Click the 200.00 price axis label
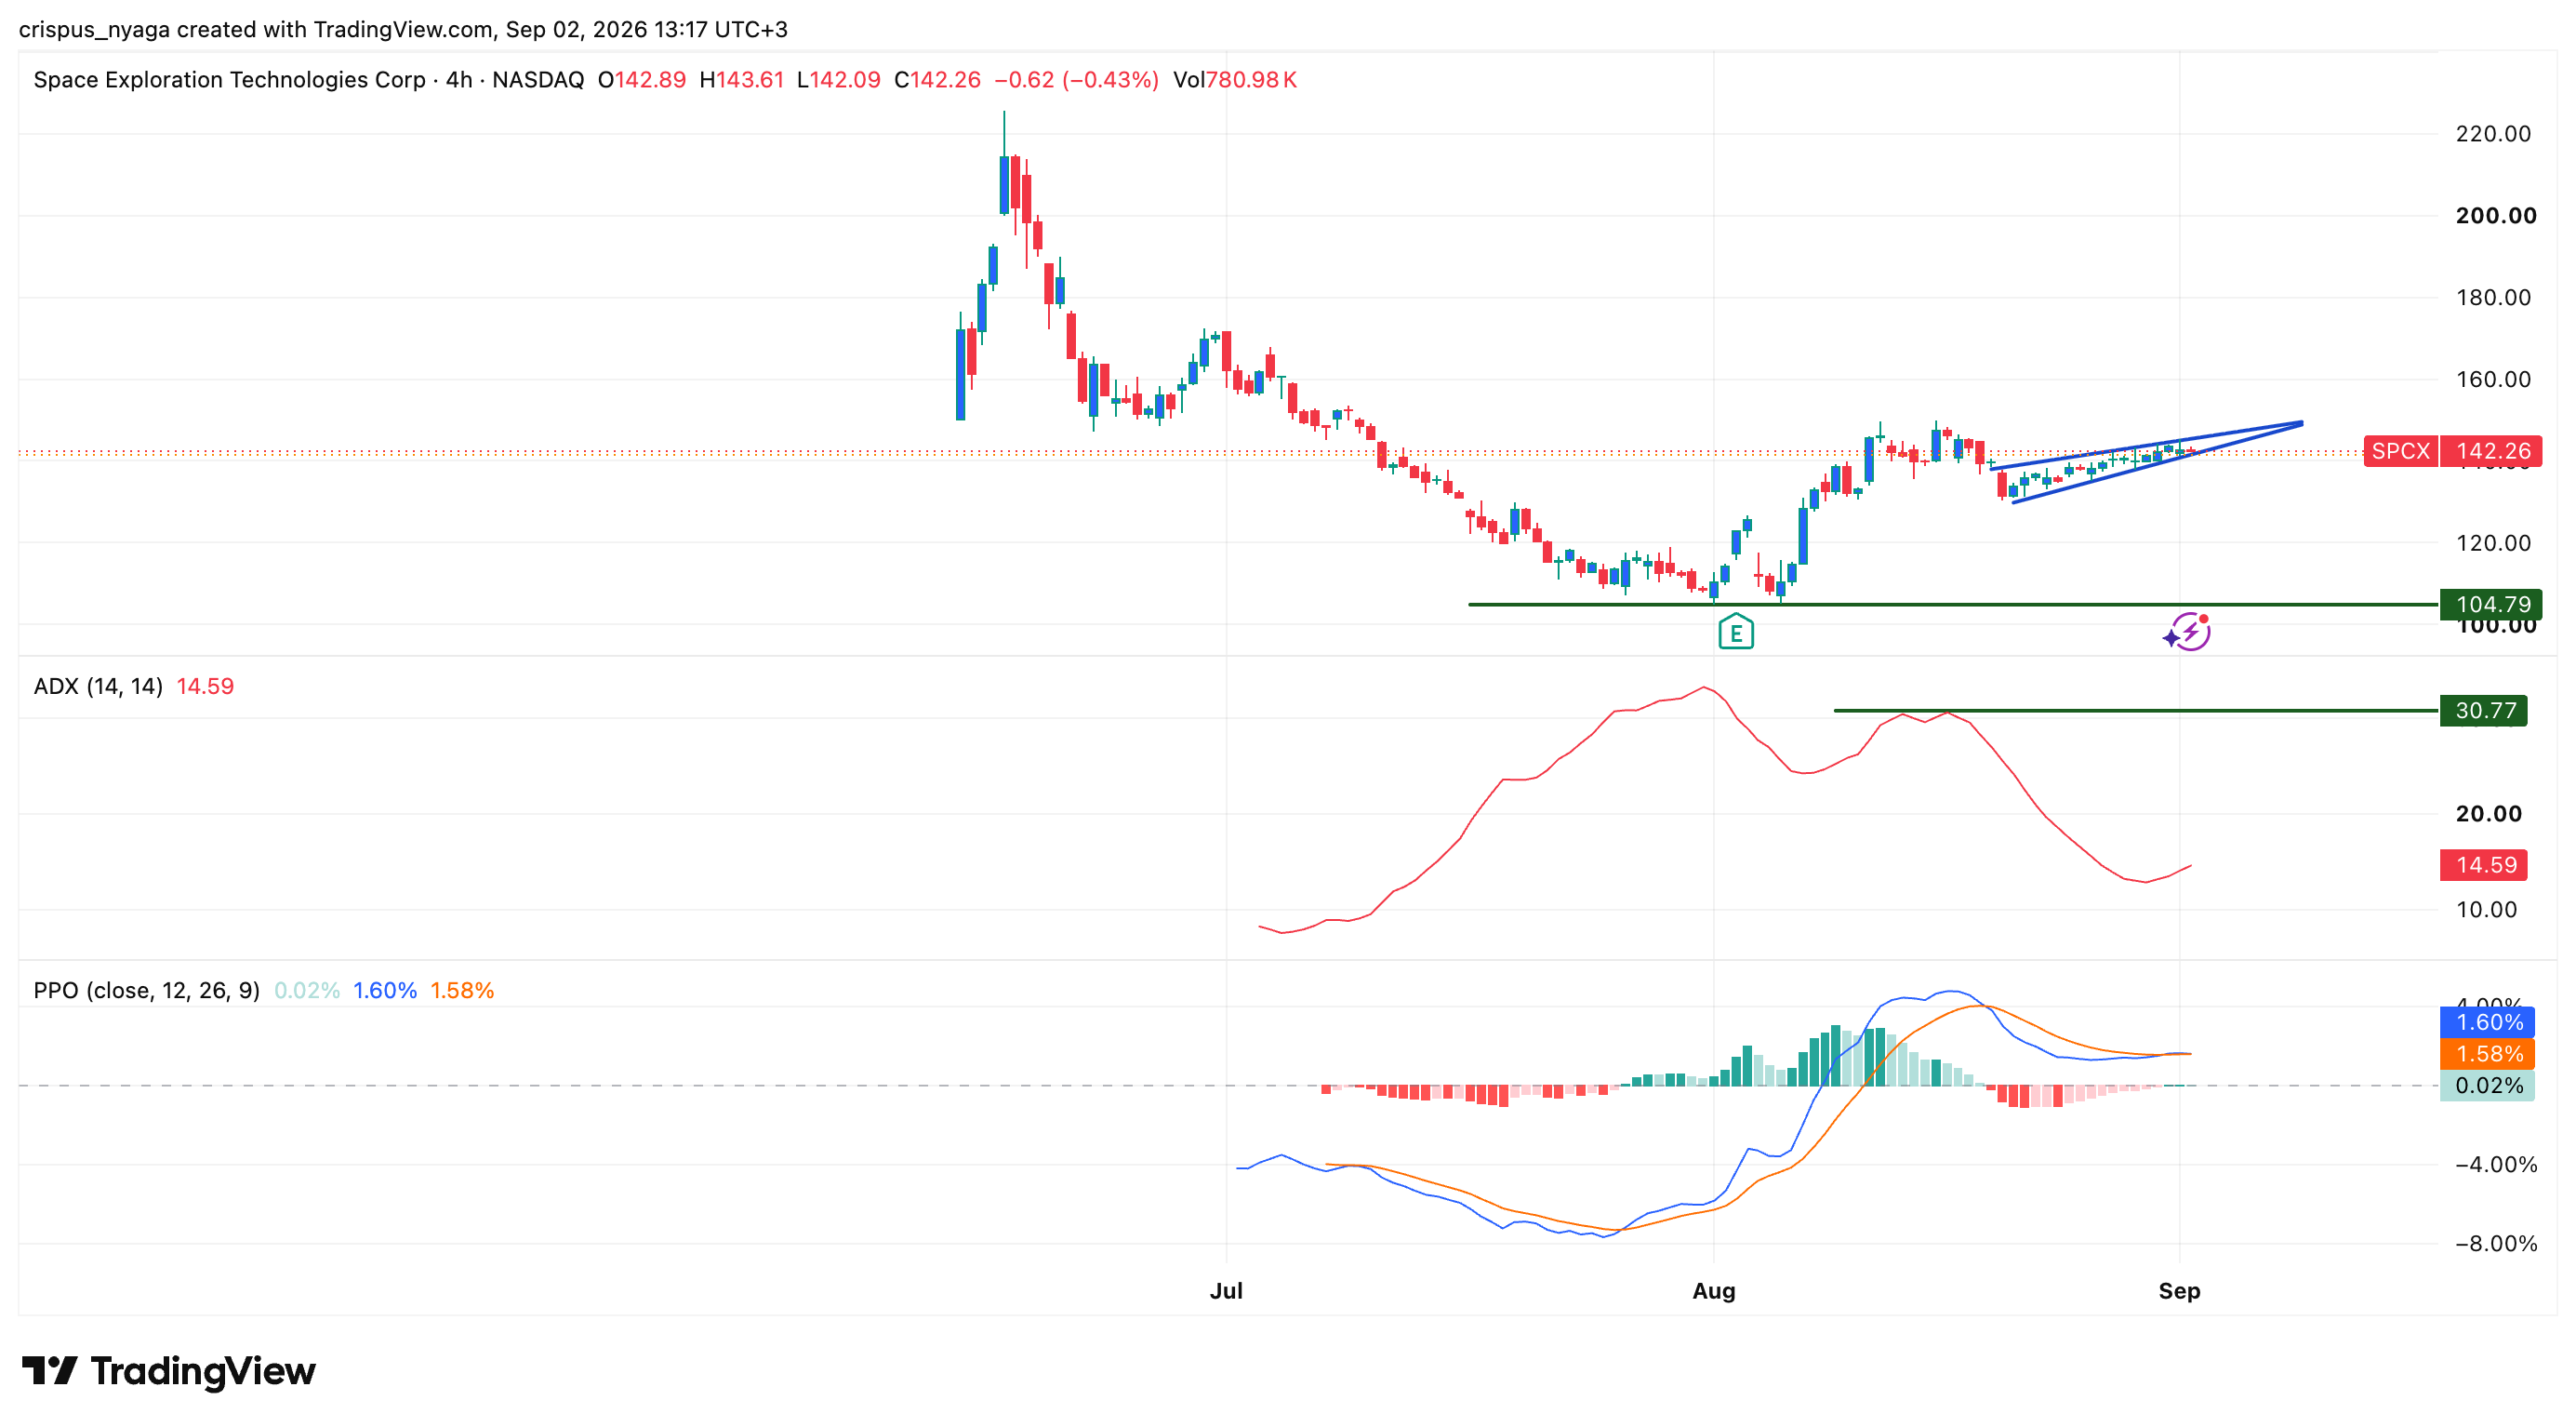Image resolution: width=2576 pixels, height=1427 pixels. click(x=2495, y=216)
